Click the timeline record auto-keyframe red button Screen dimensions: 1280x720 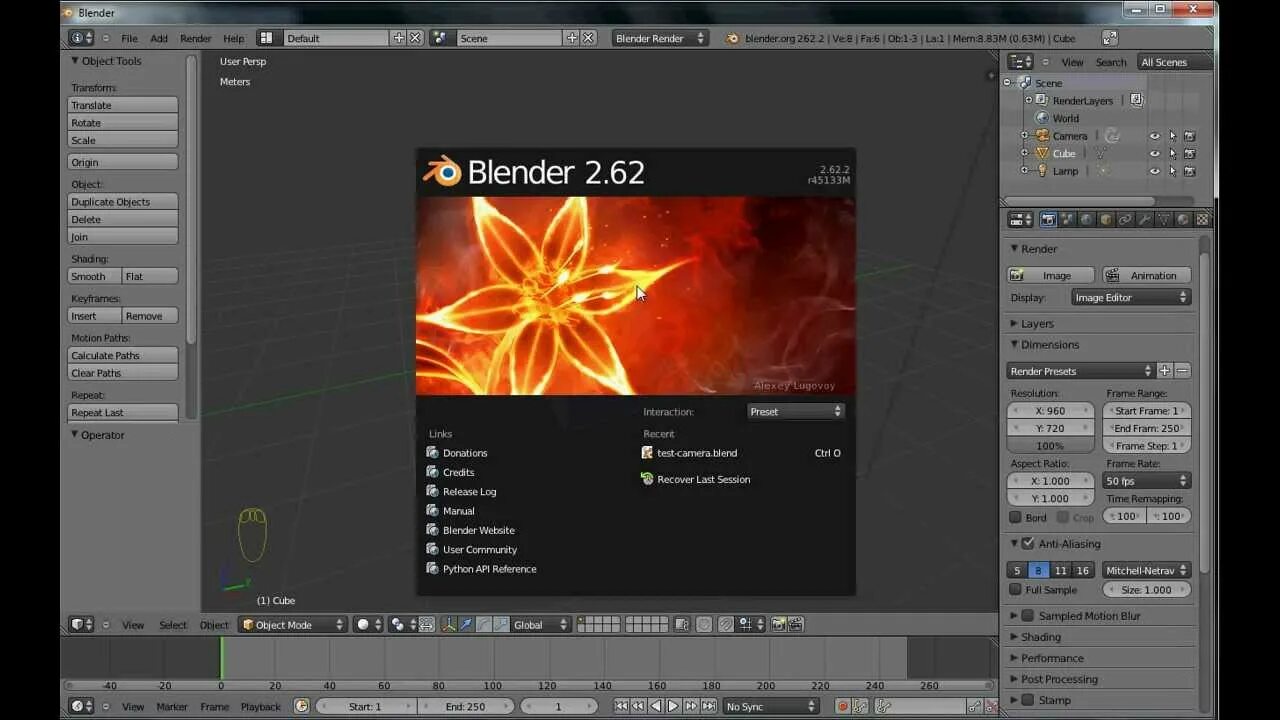point(842,706)
